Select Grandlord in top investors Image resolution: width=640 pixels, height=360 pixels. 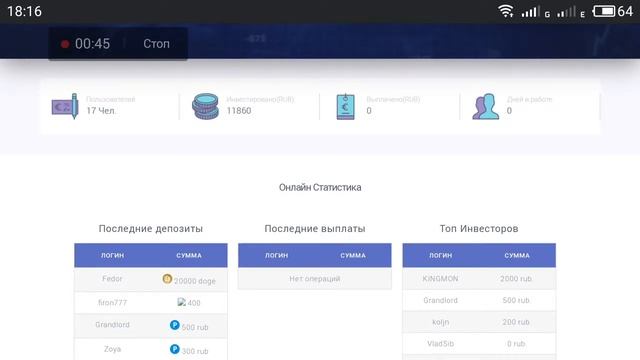tap(440, 300)
